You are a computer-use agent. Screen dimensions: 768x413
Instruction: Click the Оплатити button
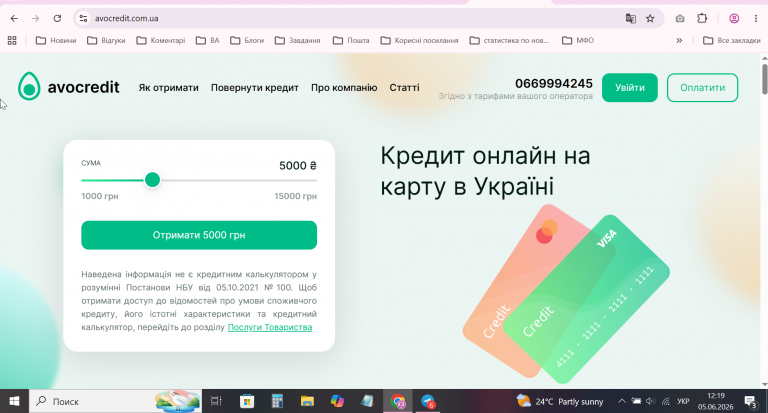tap(702, 88)
